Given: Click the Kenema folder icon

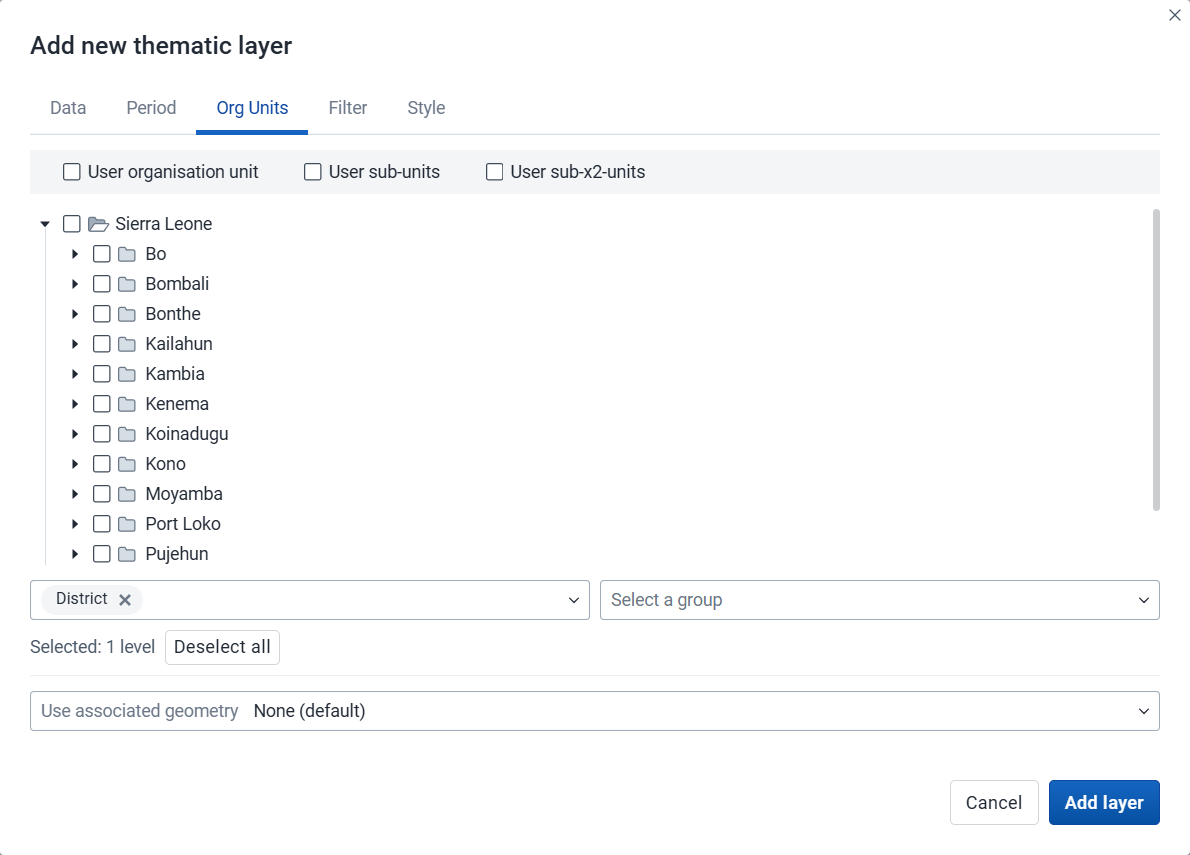Looking at the screenshot, I should 127,404.
